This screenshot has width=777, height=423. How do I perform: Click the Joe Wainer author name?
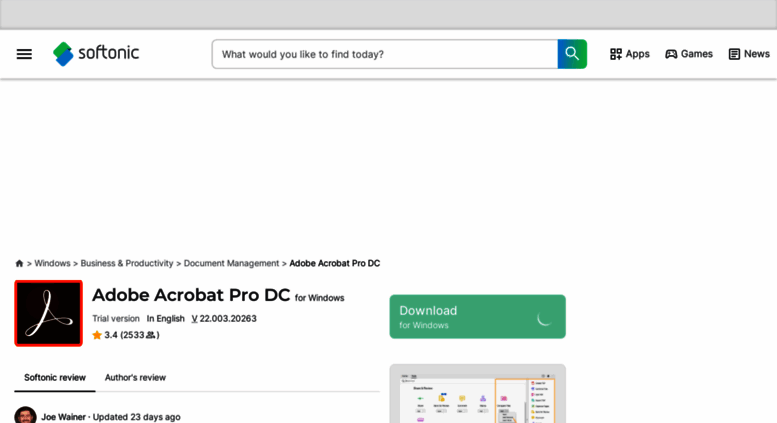[x=63, y=417]
